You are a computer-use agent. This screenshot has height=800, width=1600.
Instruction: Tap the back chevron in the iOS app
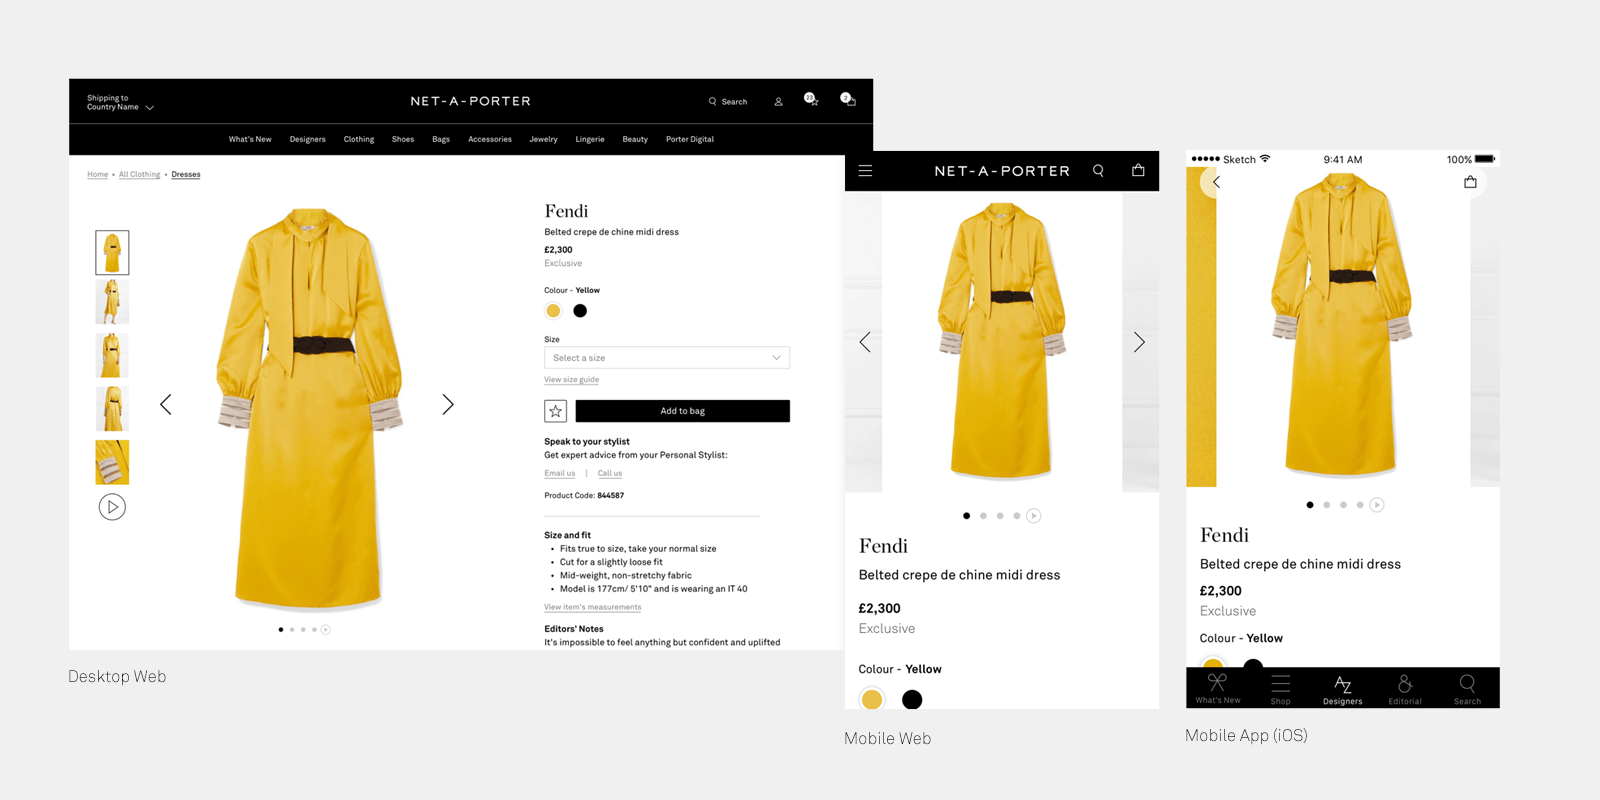point(1216,182)
